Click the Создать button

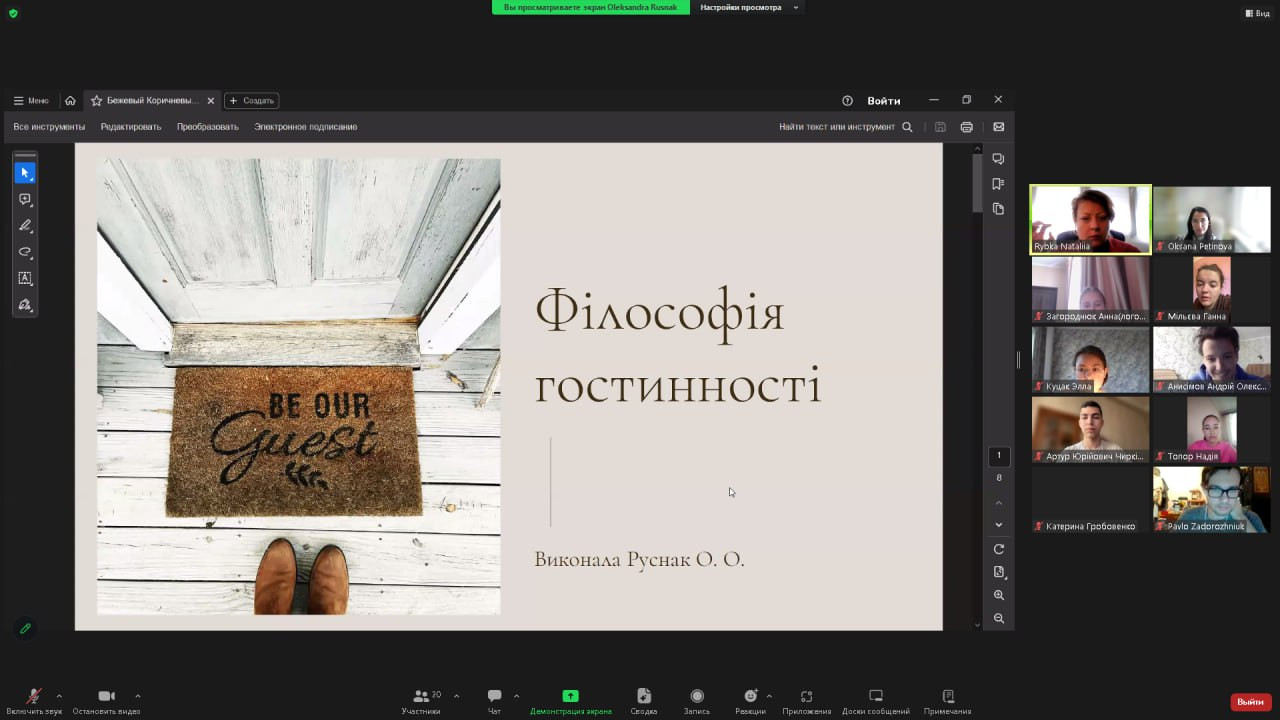coord(251,101)
